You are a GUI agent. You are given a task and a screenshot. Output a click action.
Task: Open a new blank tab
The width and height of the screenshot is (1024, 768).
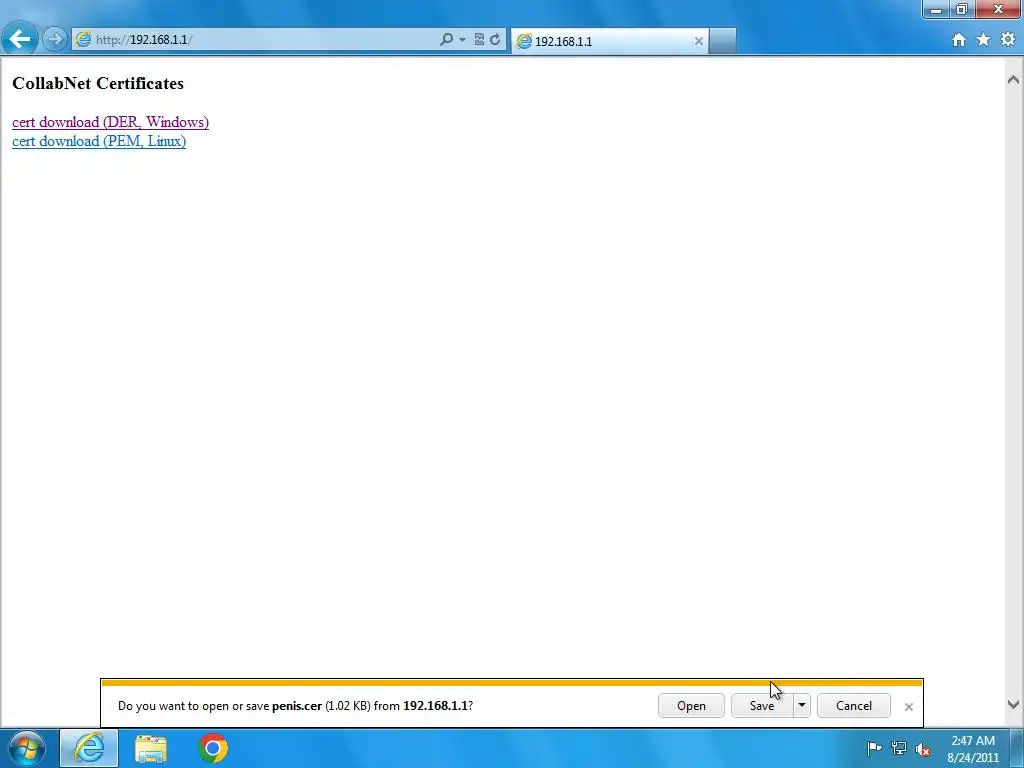722,41
